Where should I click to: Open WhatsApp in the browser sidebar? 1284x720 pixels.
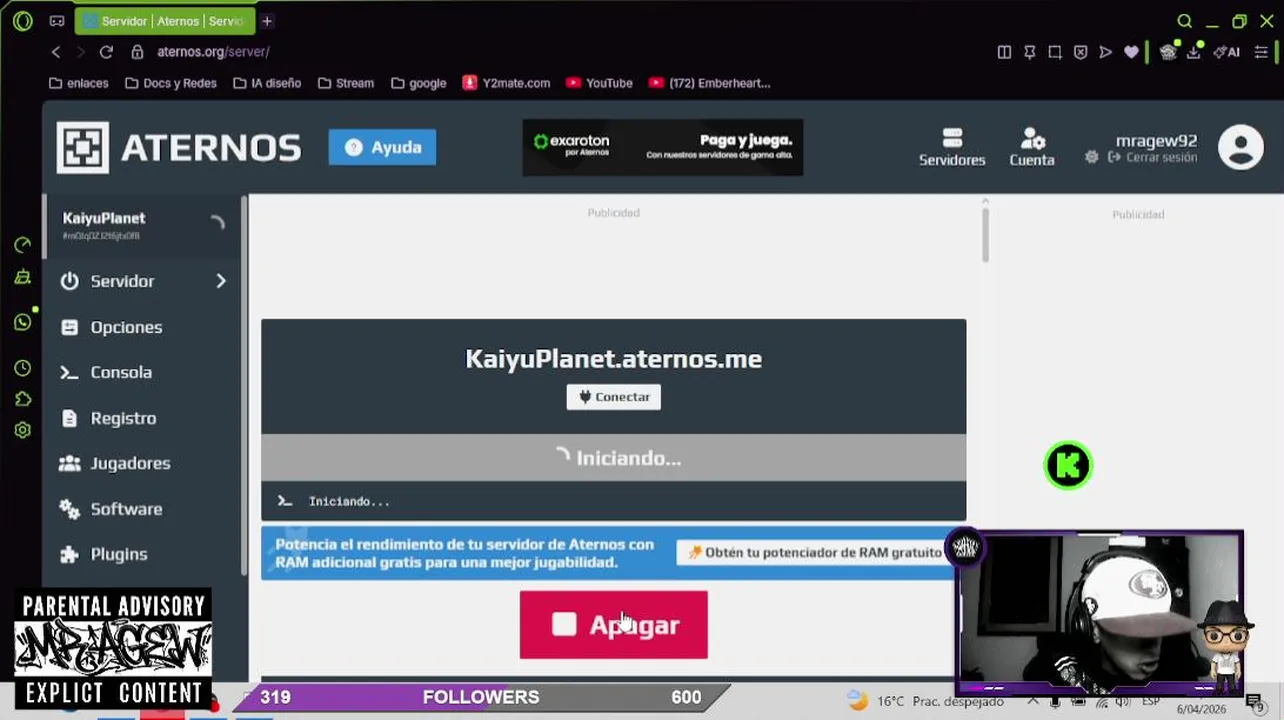[x=23, y=322]
